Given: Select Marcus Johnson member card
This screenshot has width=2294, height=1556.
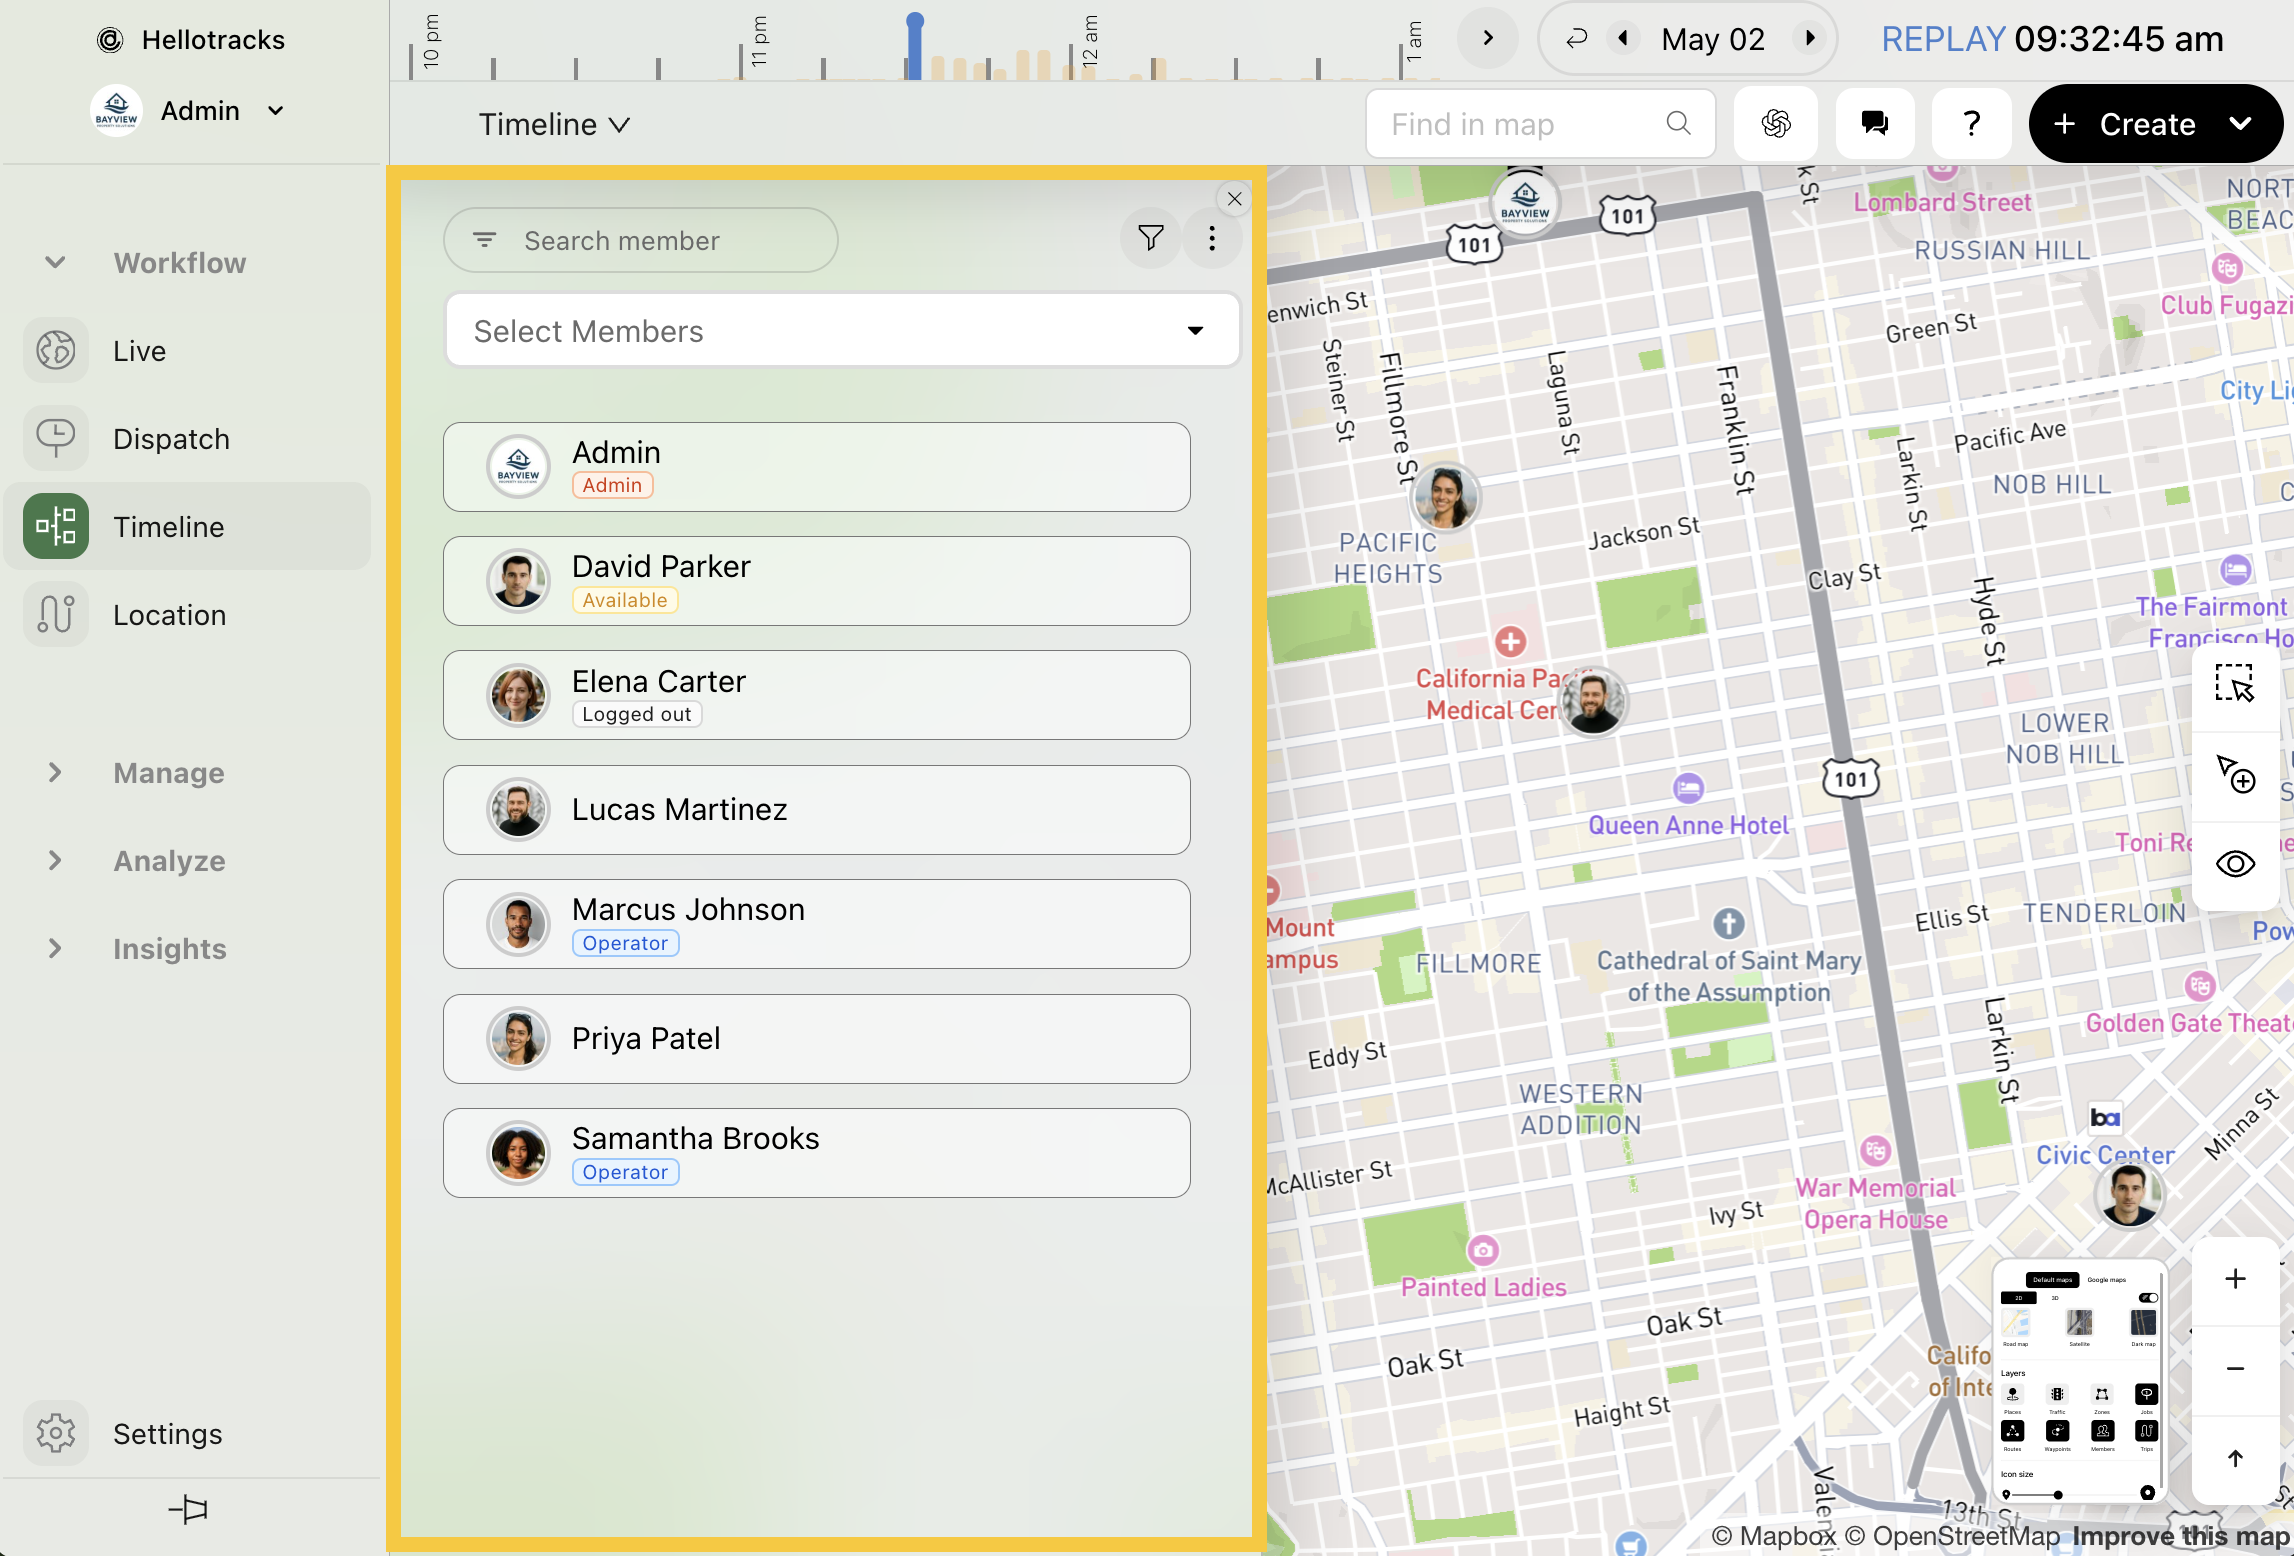Looking at the screenshot, I should coord(816,924).
